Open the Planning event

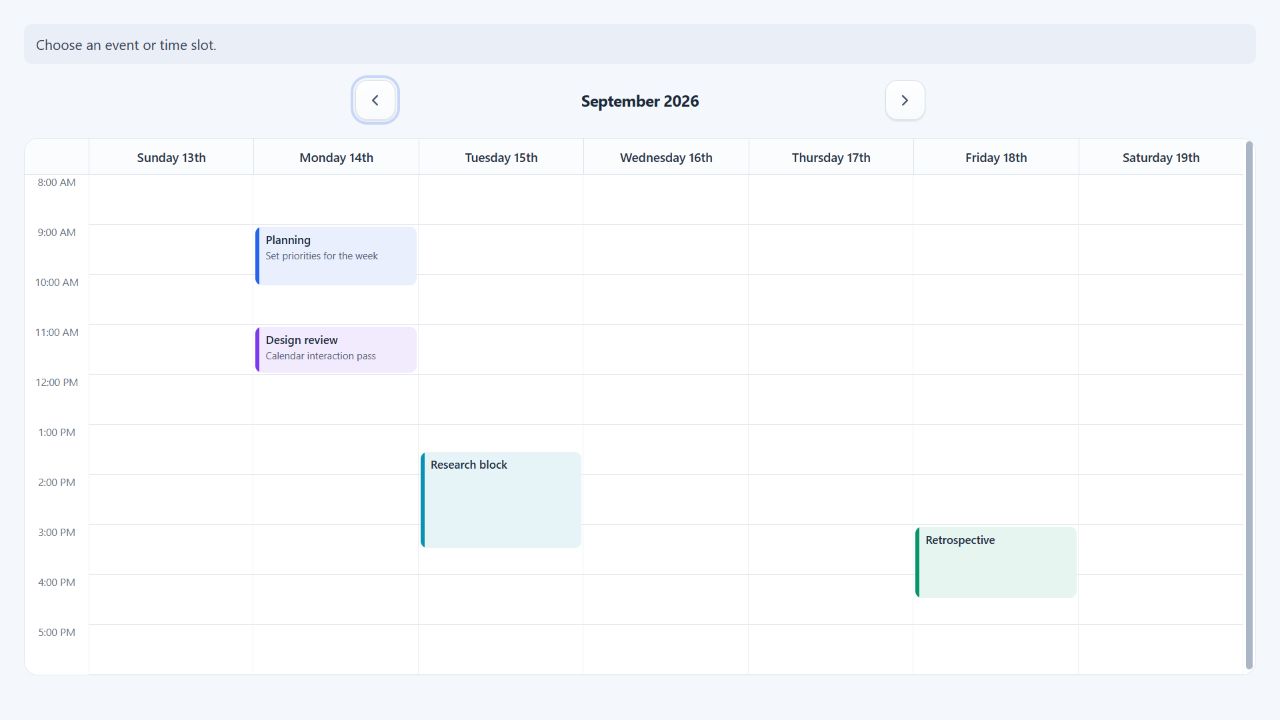pyautogui.click(x=336, y=256)
